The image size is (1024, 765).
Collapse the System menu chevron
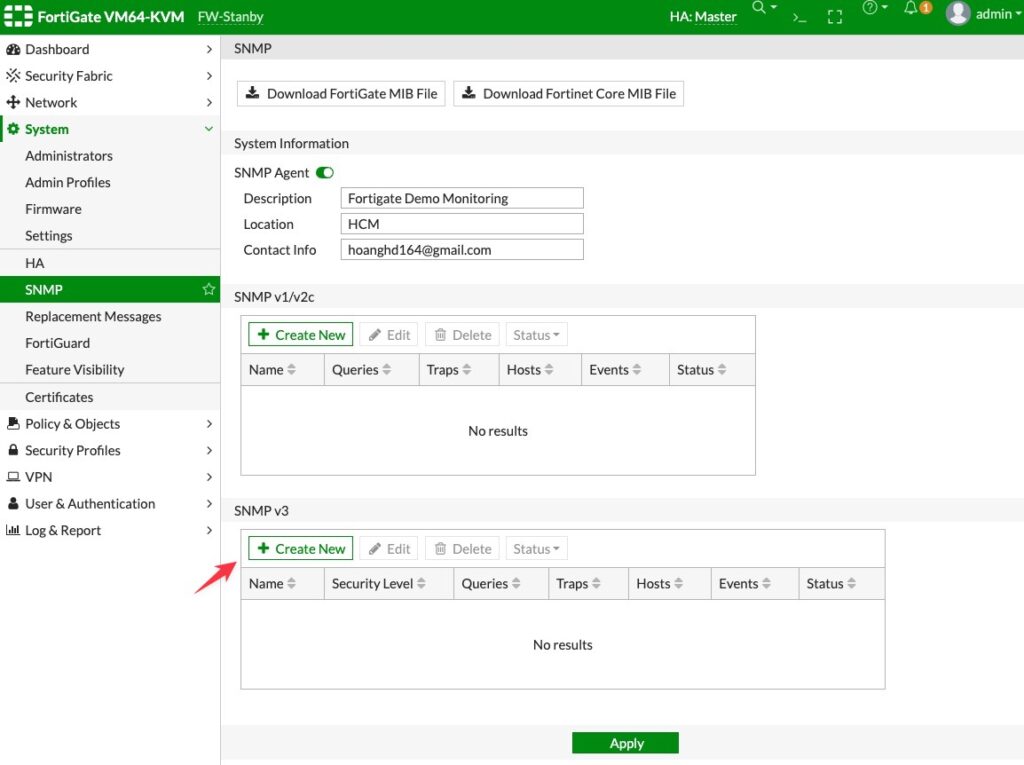tap(209, 129)
